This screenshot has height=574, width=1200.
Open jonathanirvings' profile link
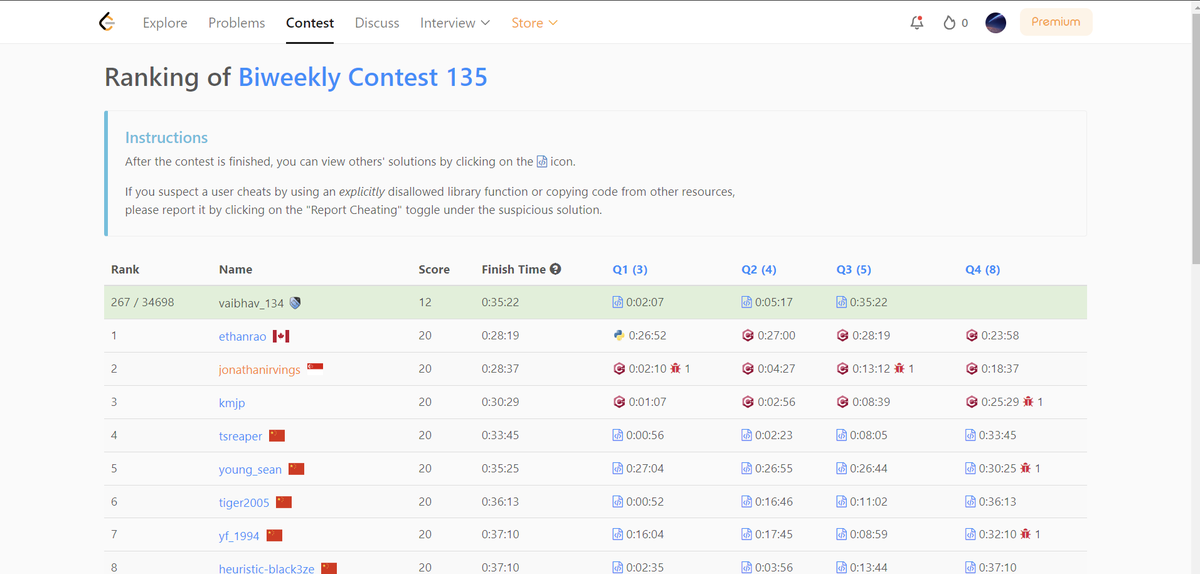[x=260, y=370]
